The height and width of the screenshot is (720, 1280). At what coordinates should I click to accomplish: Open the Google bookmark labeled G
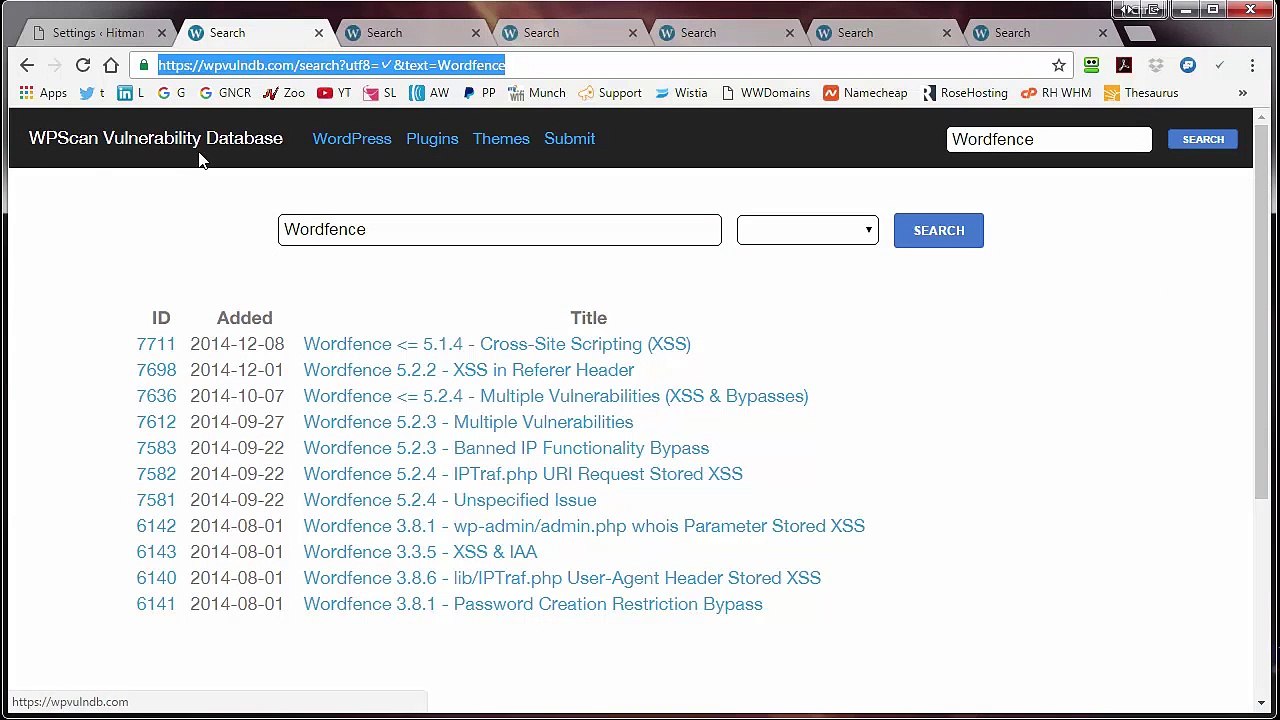pyautogui.click(x=171, y=93)
